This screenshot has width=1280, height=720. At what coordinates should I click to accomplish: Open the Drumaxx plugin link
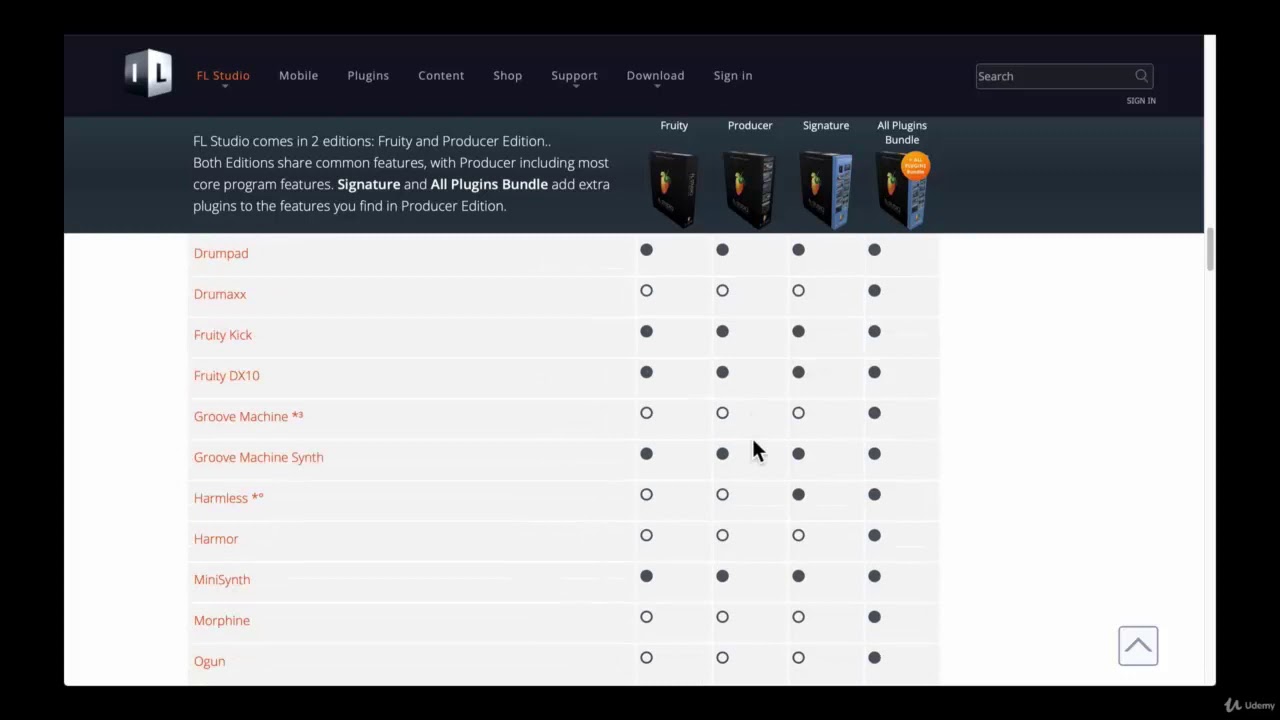[220, 294]
